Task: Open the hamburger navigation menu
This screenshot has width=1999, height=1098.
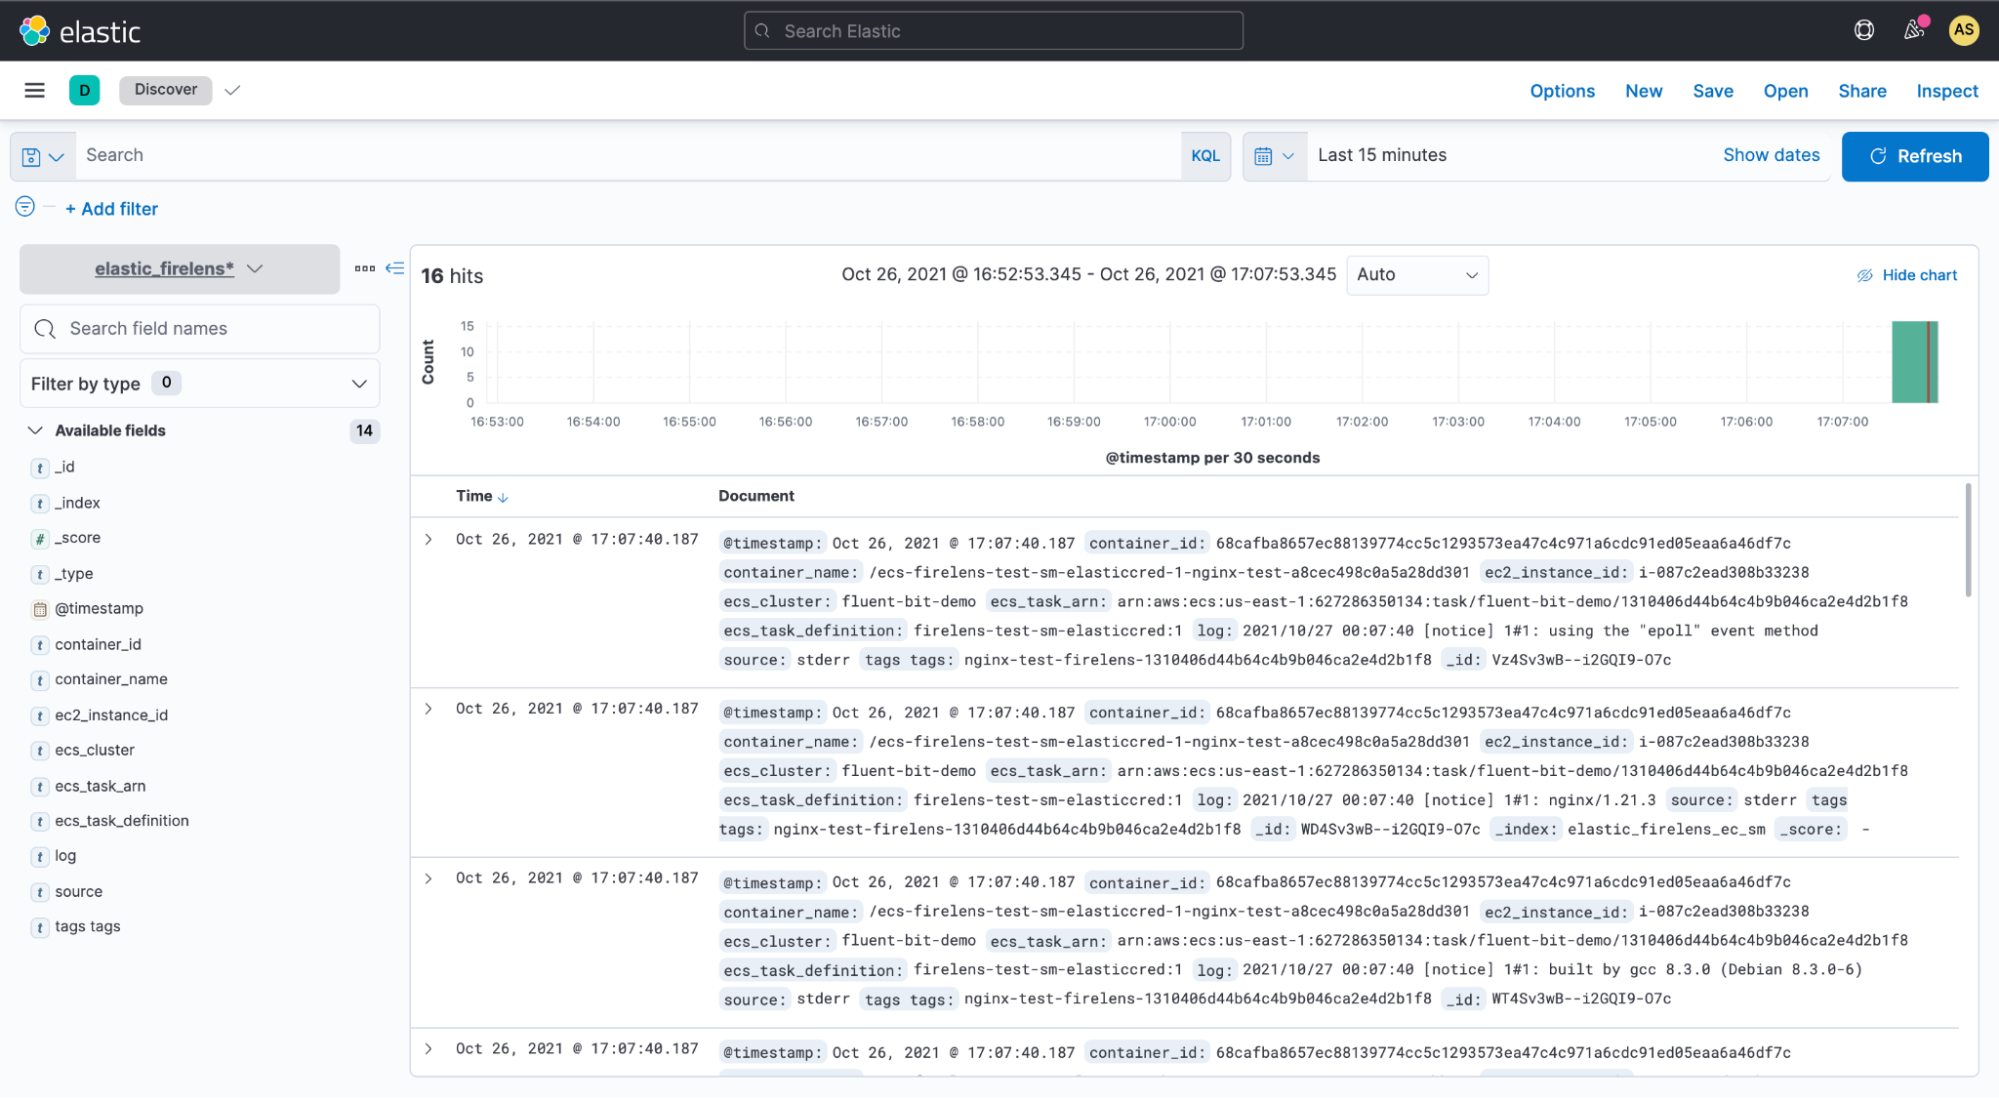Action: tap(35, 90)
